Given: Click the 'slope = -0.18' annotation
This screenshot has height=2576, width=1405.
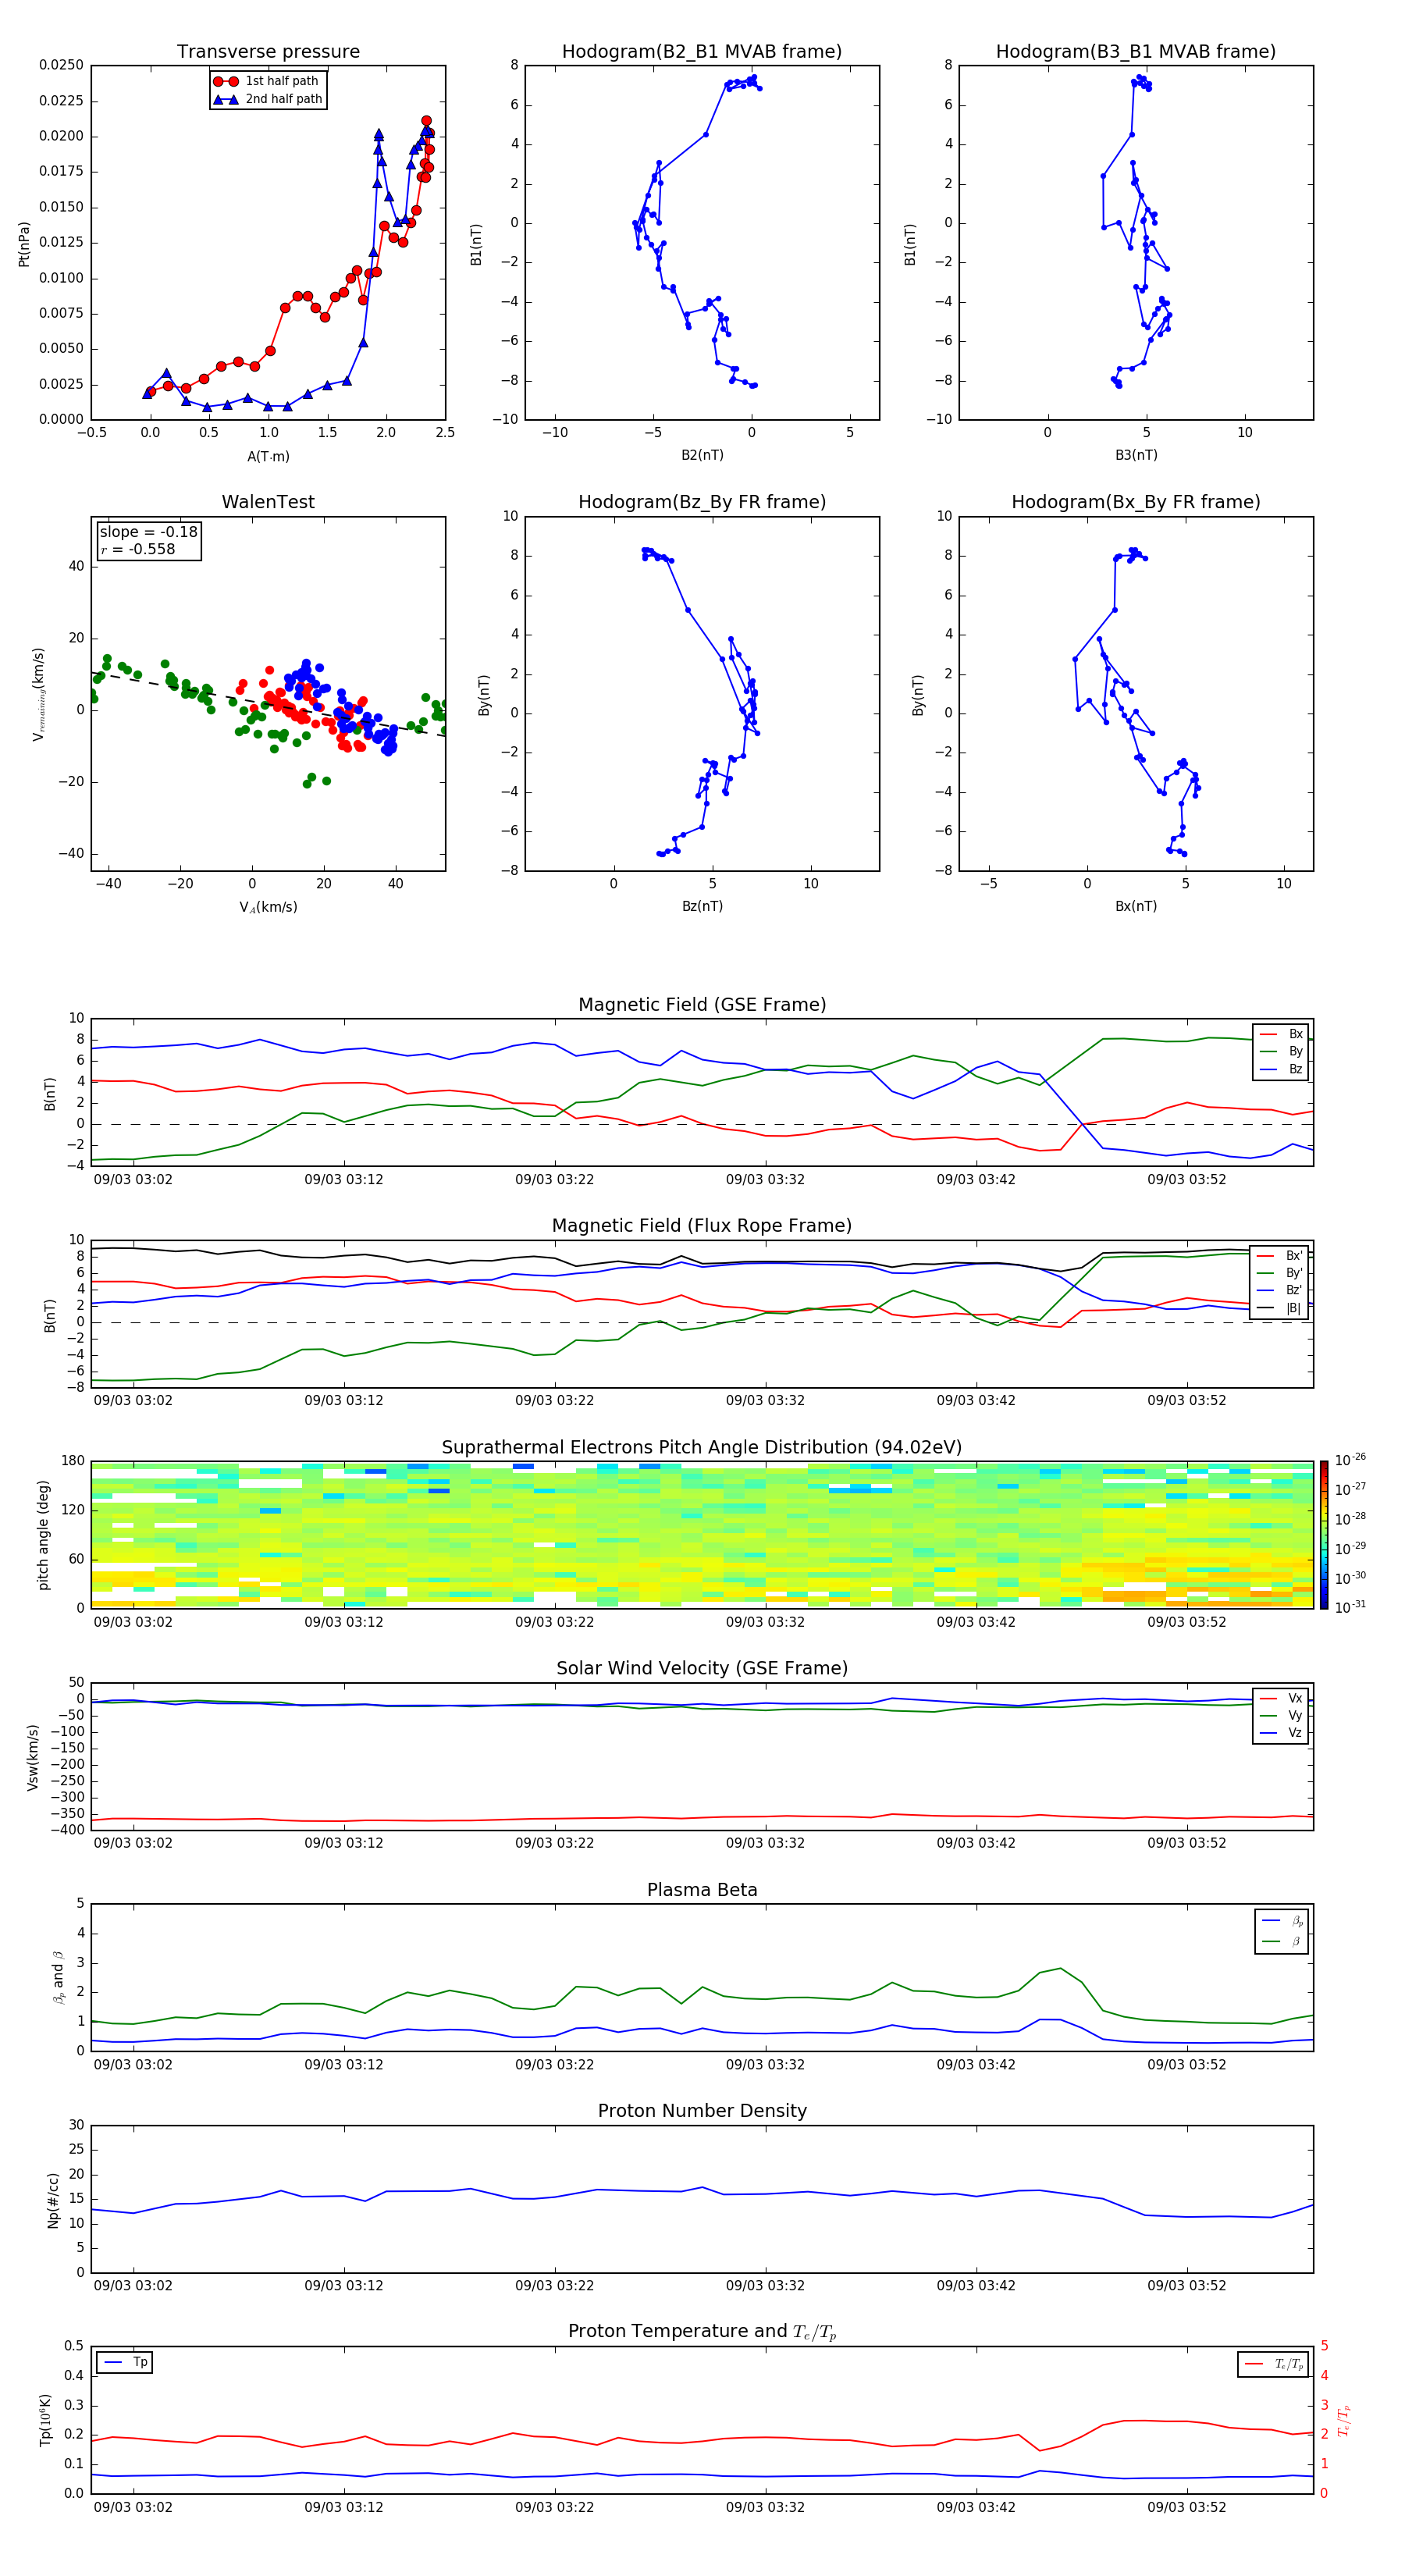Looking at the screenshot, I should tap(149, 532).
